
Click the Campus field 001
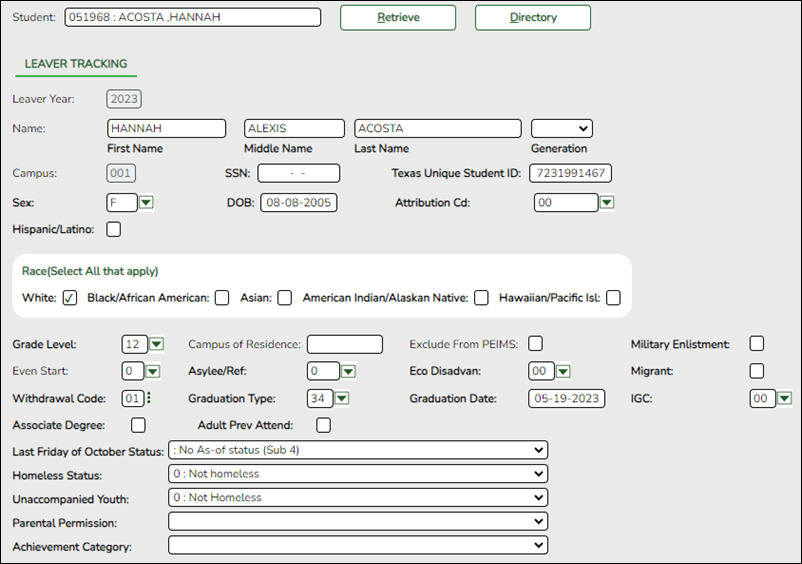[121, 173]
